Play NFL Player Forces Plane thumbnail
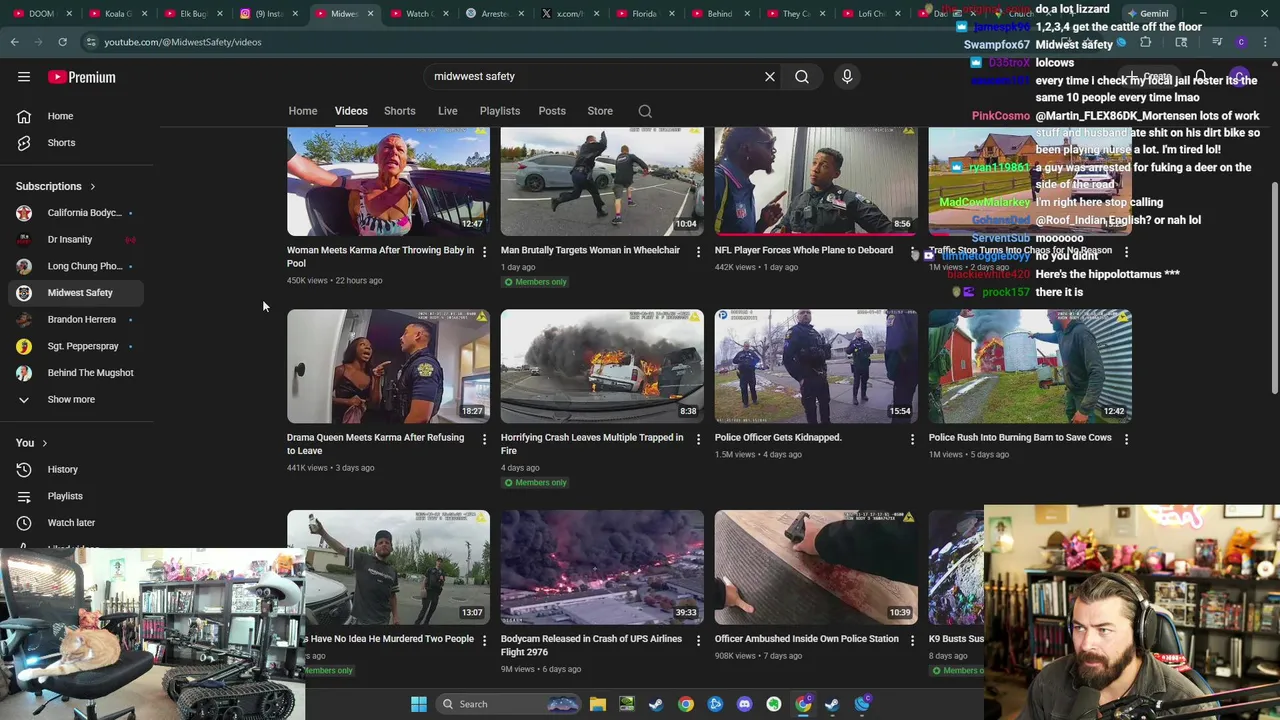Viewport: 1280px width, 720px height. click(816, 181)
